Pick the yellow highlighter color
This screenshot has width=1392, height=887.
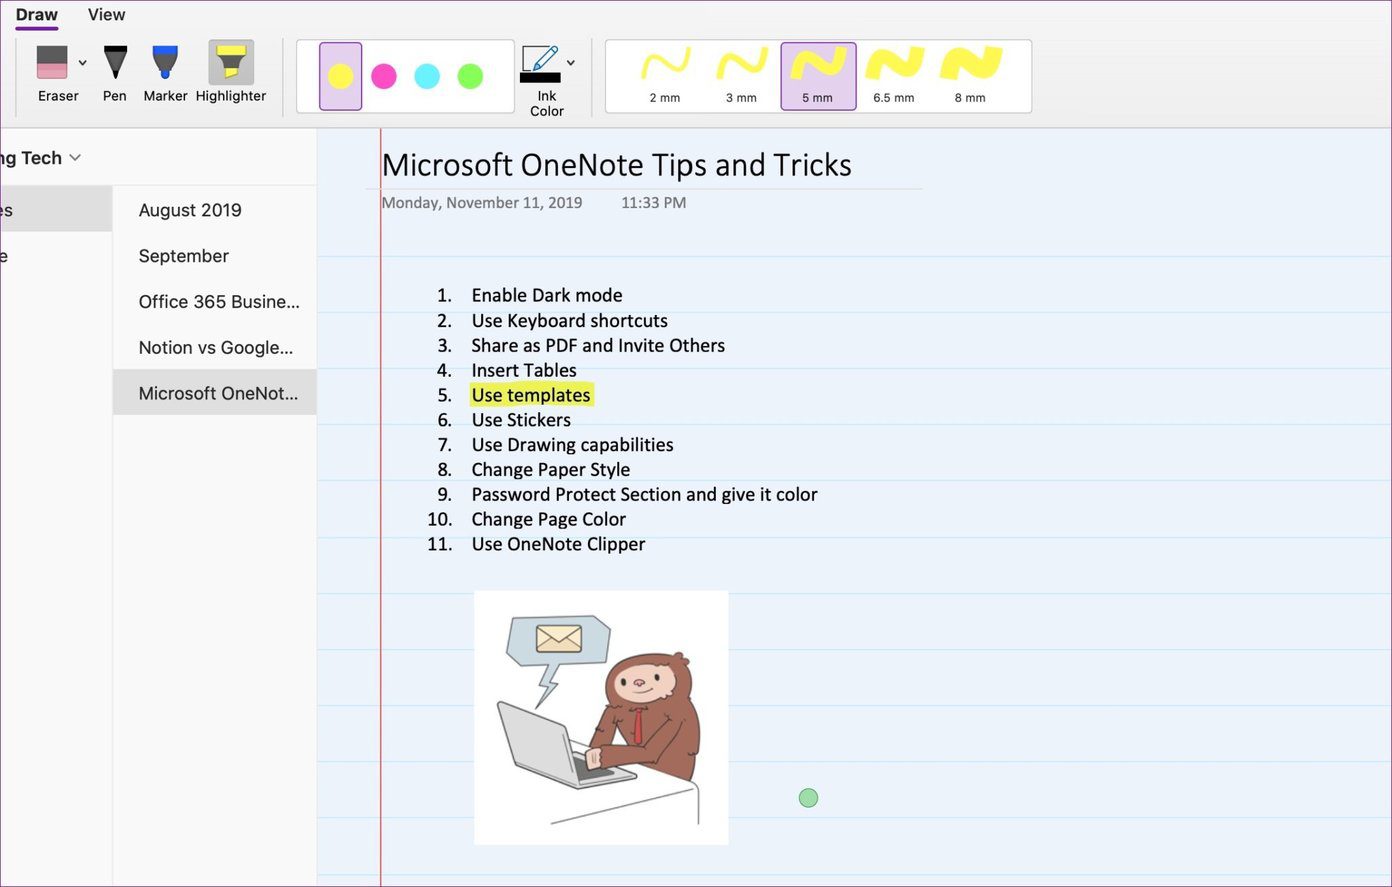(x=341, y=76)
